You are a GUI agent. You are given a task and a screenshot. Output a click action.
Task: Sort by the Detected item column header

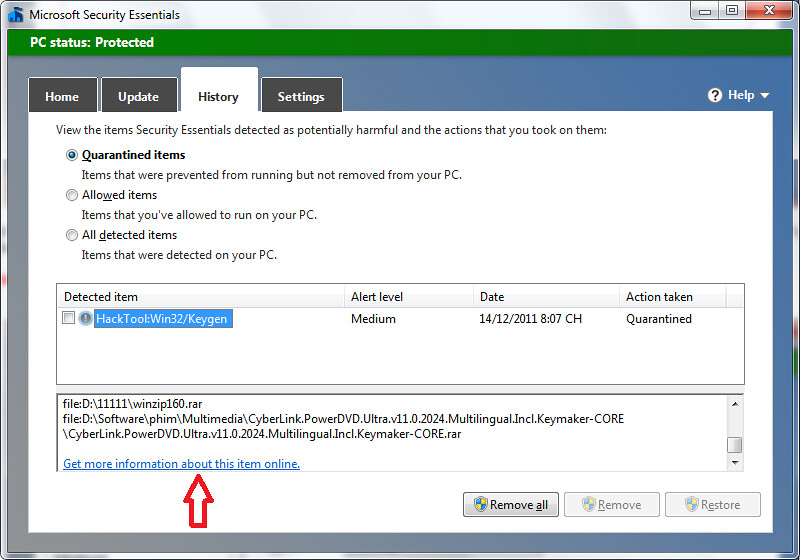201,296
